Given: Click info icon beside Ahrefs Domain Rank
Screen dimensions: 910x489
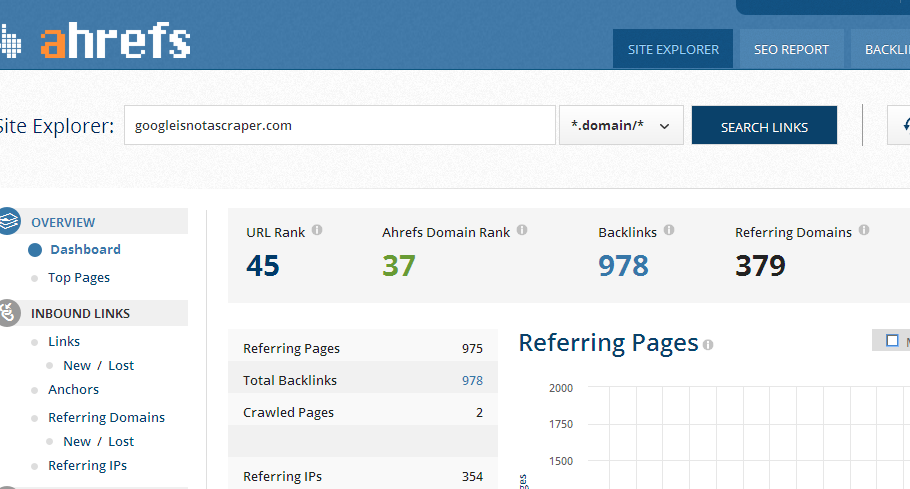Looking at the screenshot, I should (x=522, y=230).
